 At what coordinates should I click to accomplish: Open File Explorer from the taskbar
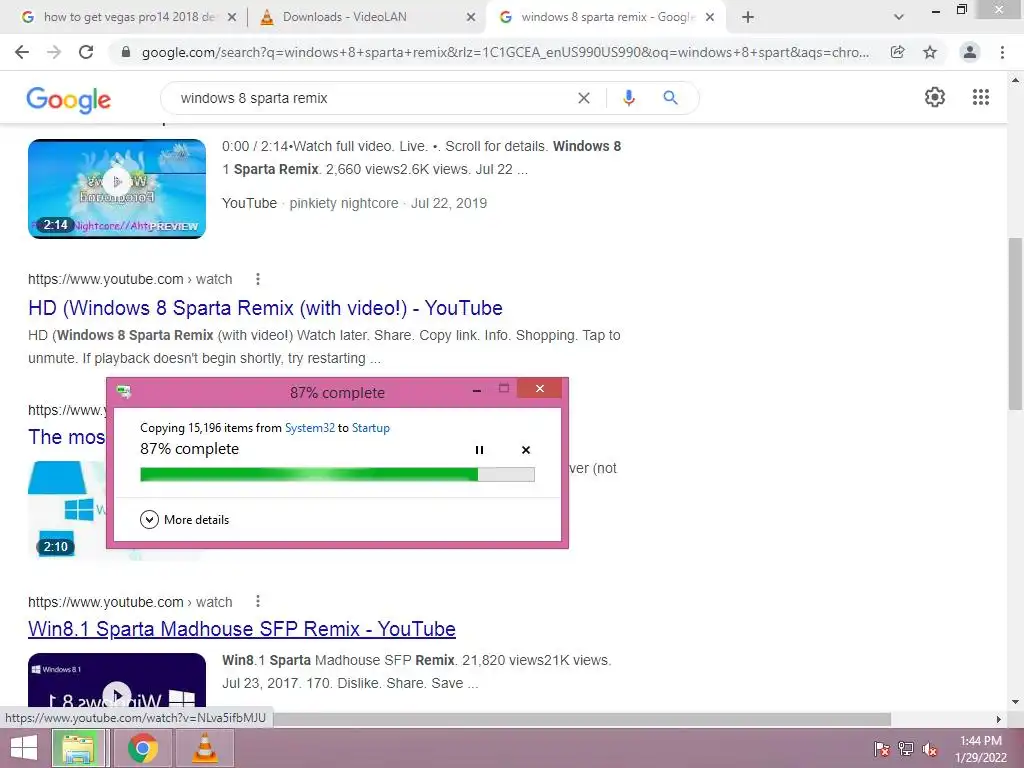78,748
